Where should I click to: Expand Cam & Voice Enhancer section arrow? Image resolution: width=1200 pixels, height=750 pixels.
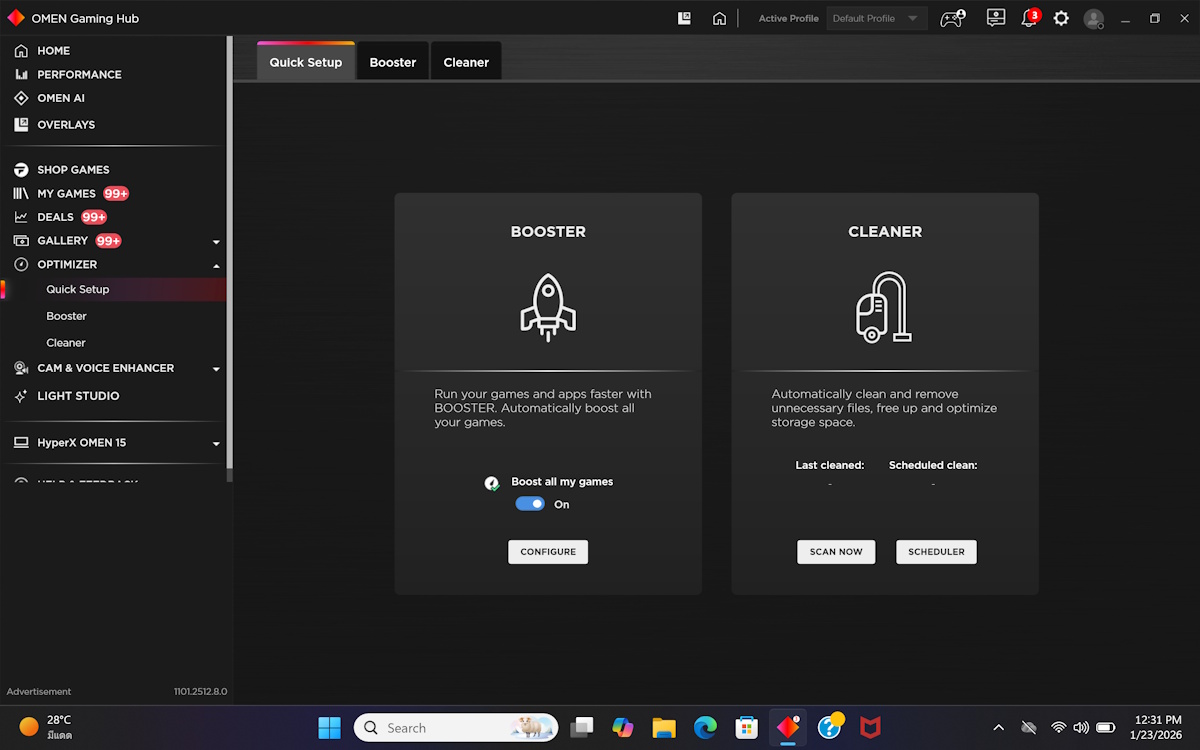coord(216,369)
